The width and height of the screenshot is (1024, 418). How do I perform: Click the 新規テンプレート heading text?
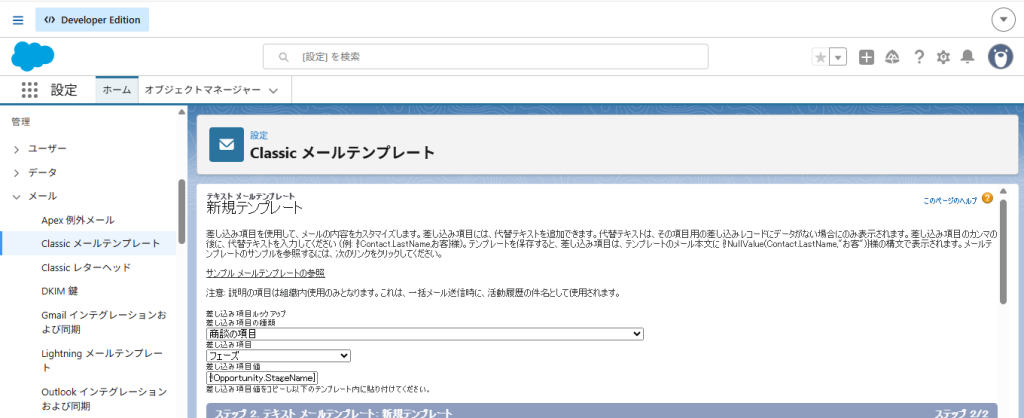254,208
